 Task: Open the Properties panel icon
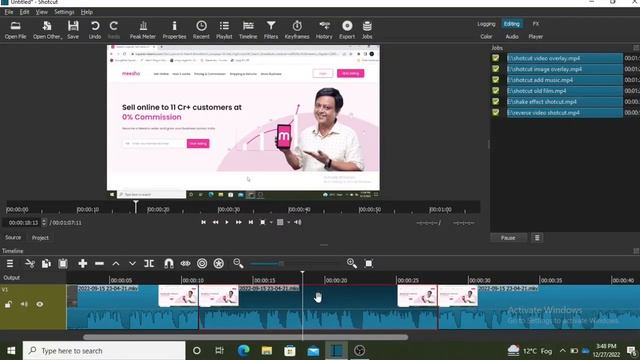tap(174, 30)
